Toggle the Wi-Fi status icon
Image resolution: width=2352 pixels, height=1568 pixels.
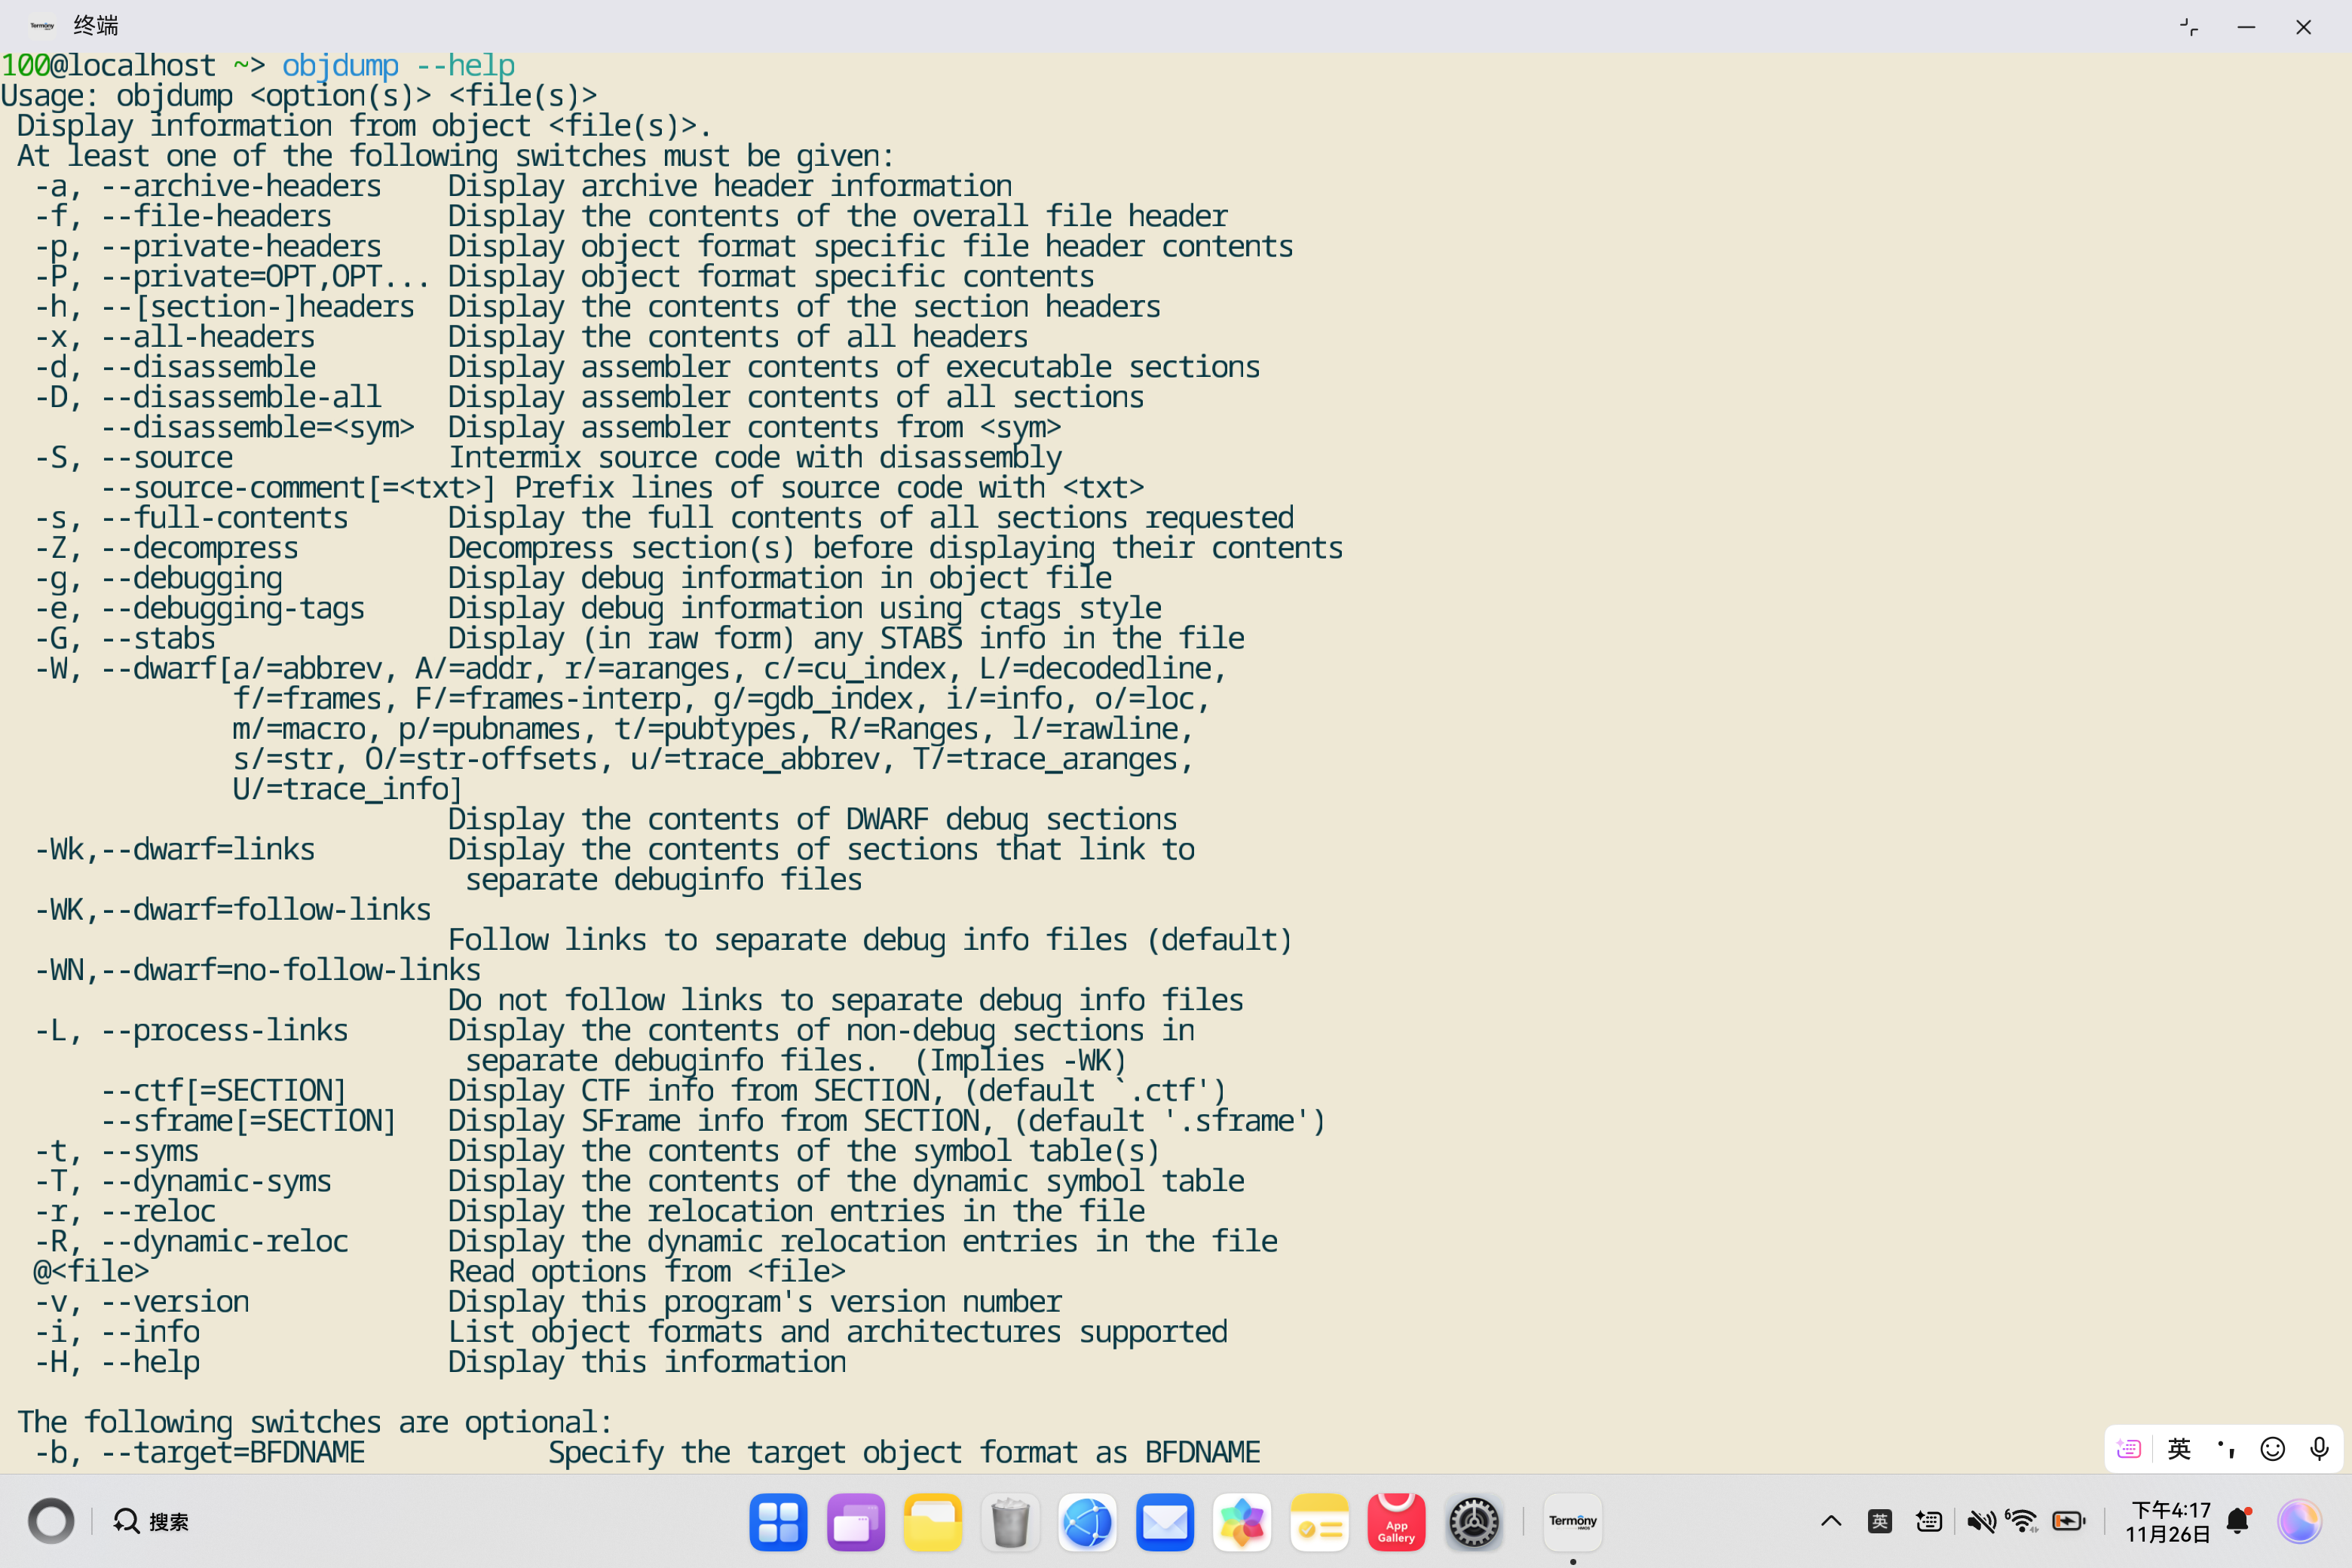(2022, 1521)
